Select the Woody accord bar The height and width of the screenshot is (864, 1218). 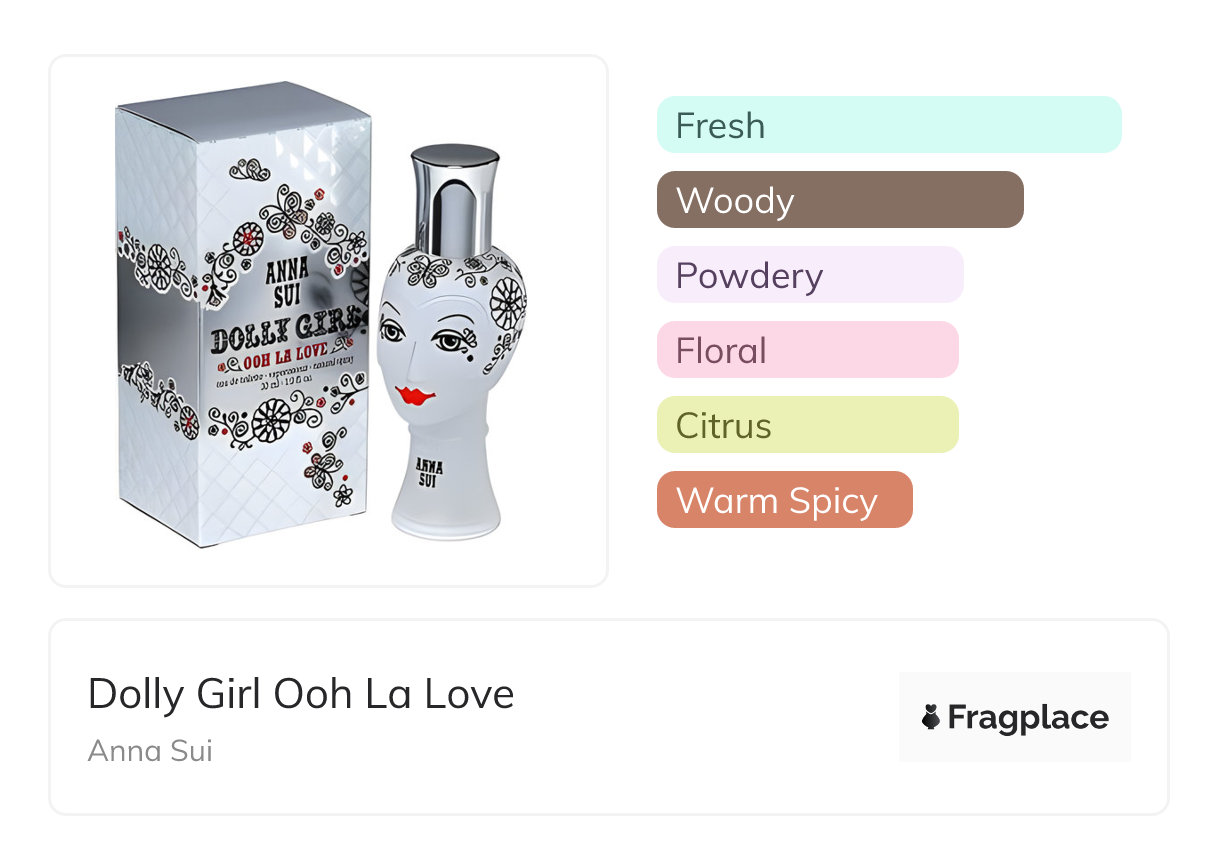[x=840, y=200]
